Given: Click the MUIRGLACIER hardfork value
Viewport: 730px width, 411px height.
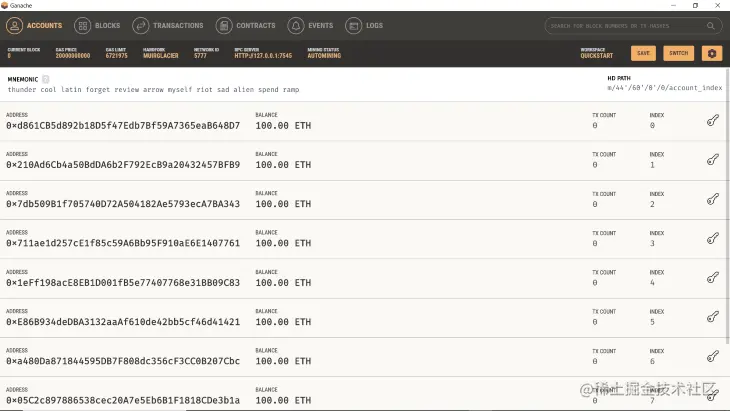Looking at the screenshot, I should pyautogui.click(x=161, y=56).
